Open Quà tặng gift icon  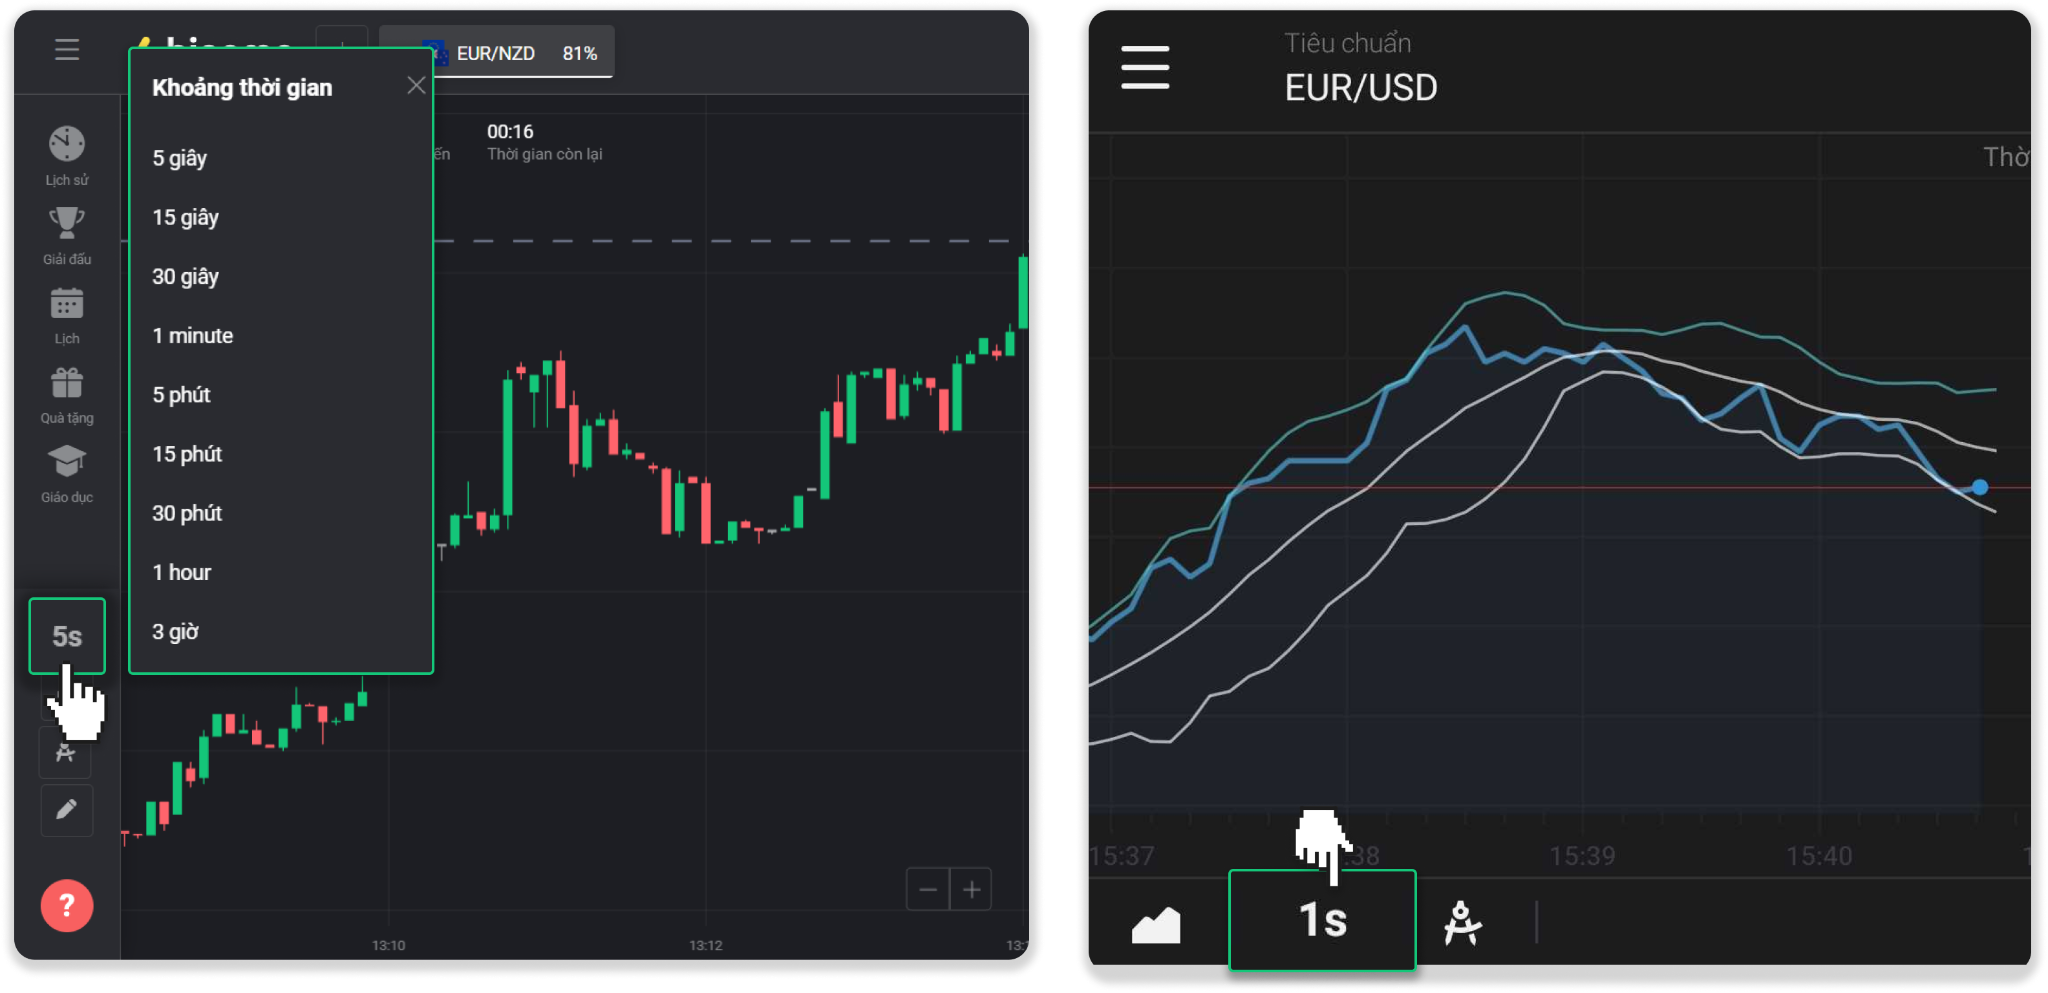coord(67,382)
